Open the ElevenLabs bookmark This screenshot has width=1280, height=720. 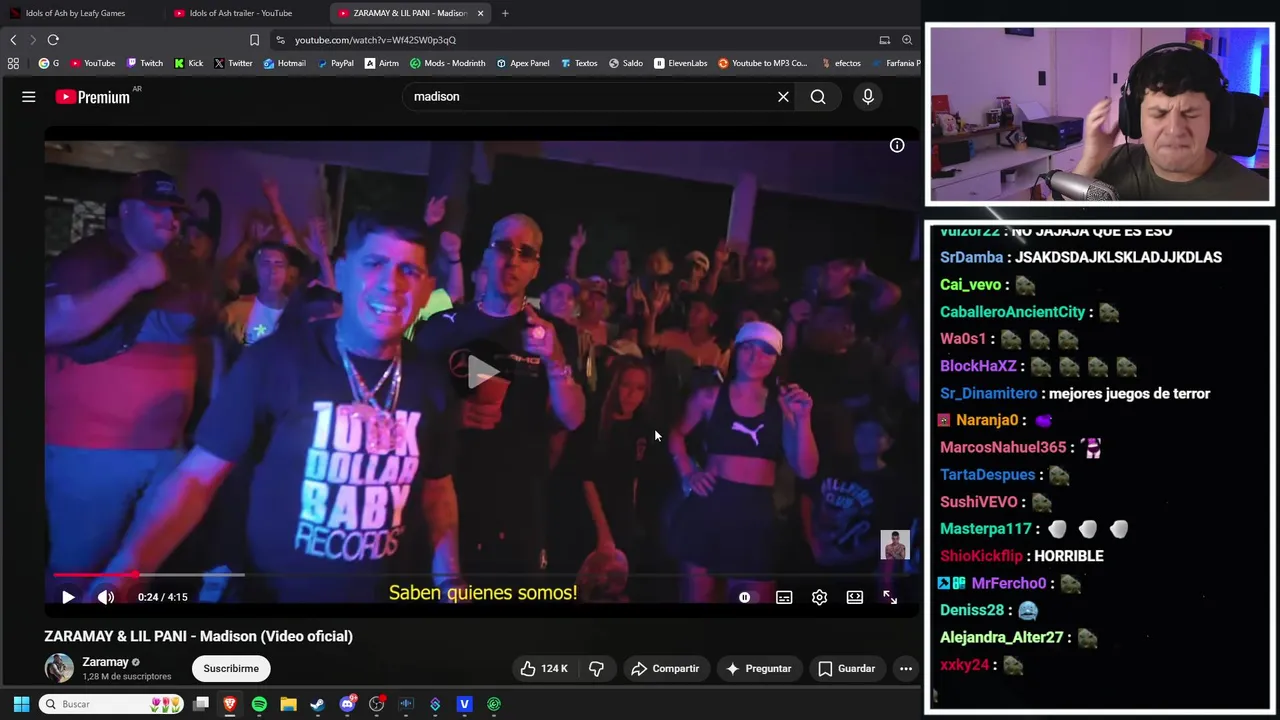point(680,63)
